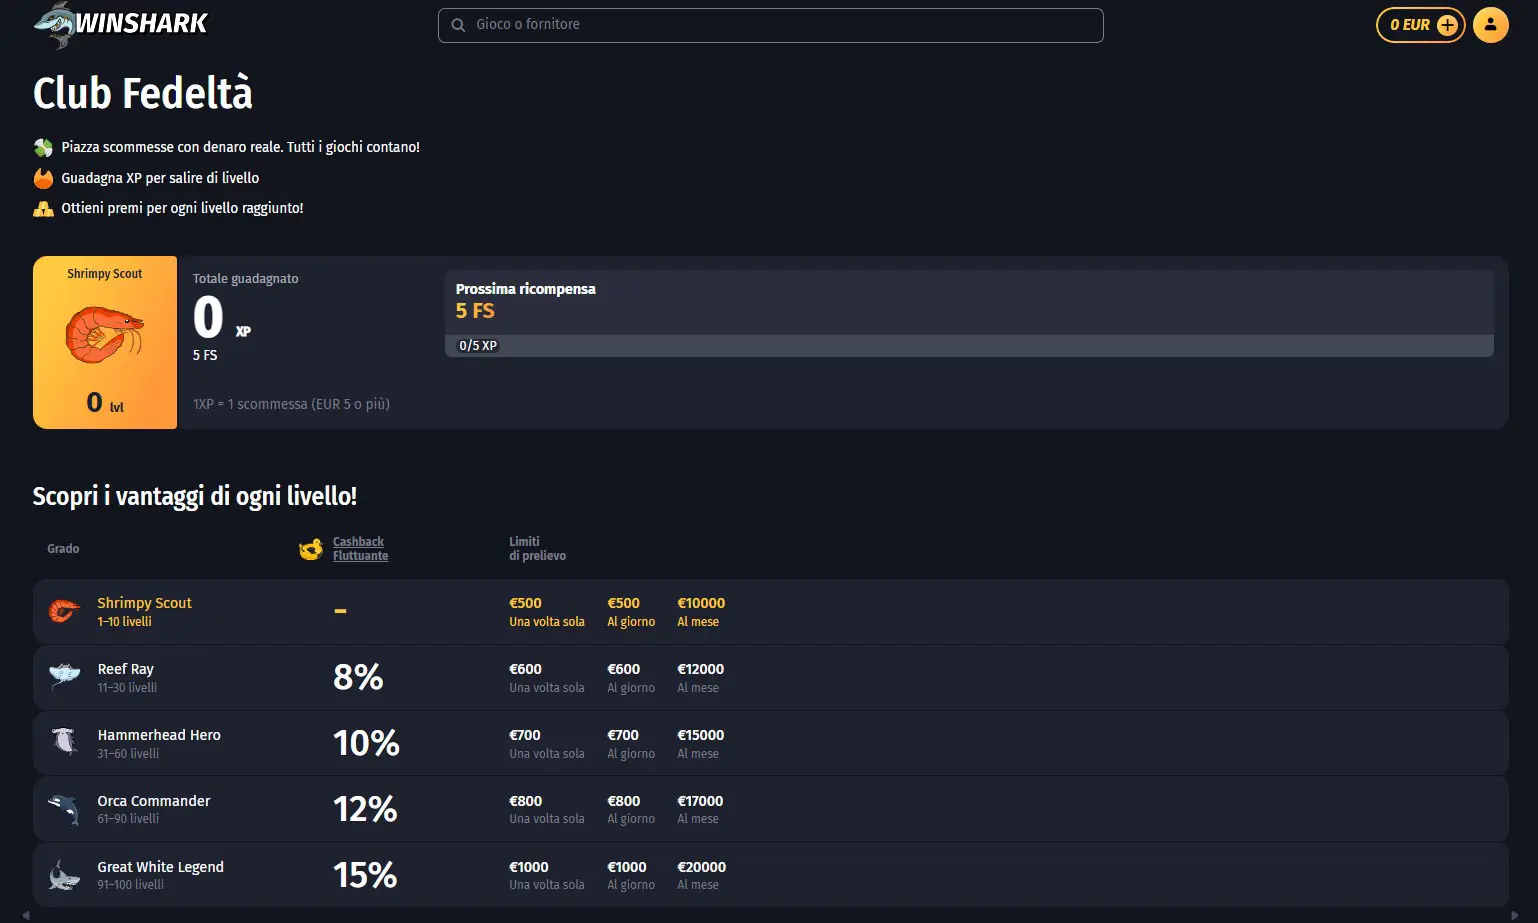Click the 8% cashback value

tap(358, 677)
